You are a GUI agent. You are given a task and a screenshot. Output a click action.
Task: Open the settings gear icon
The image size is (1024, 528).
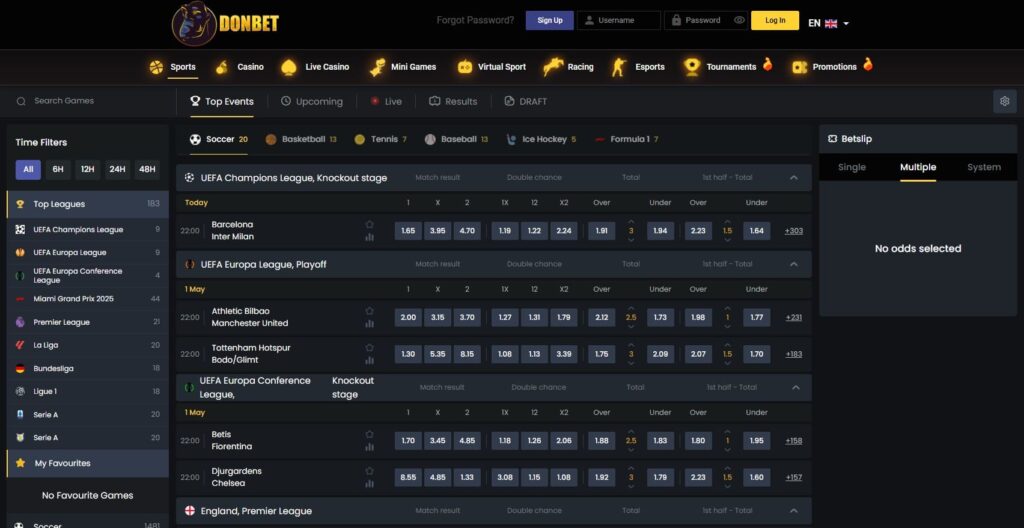[x=1004, y=101]
